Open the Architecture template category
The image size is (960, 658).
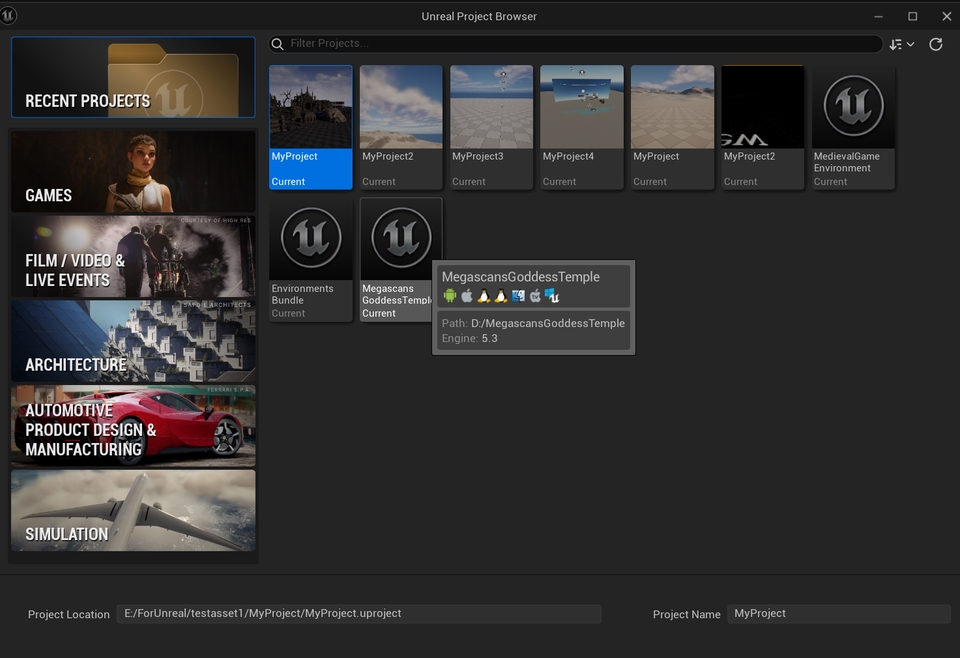(133, 341)
